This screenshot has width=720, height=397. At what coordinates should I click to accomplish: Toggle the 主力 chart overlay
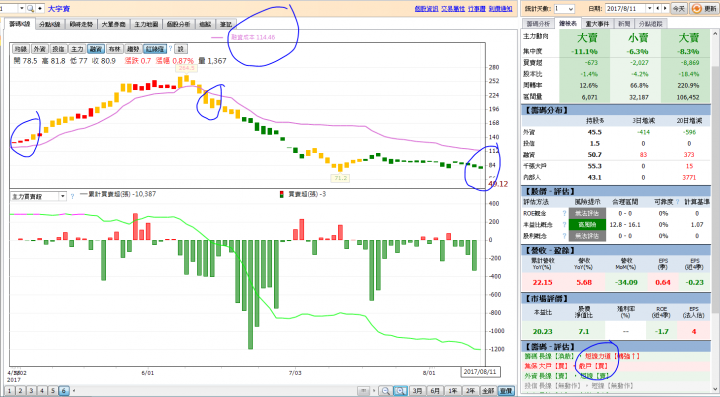pos(77,49)
